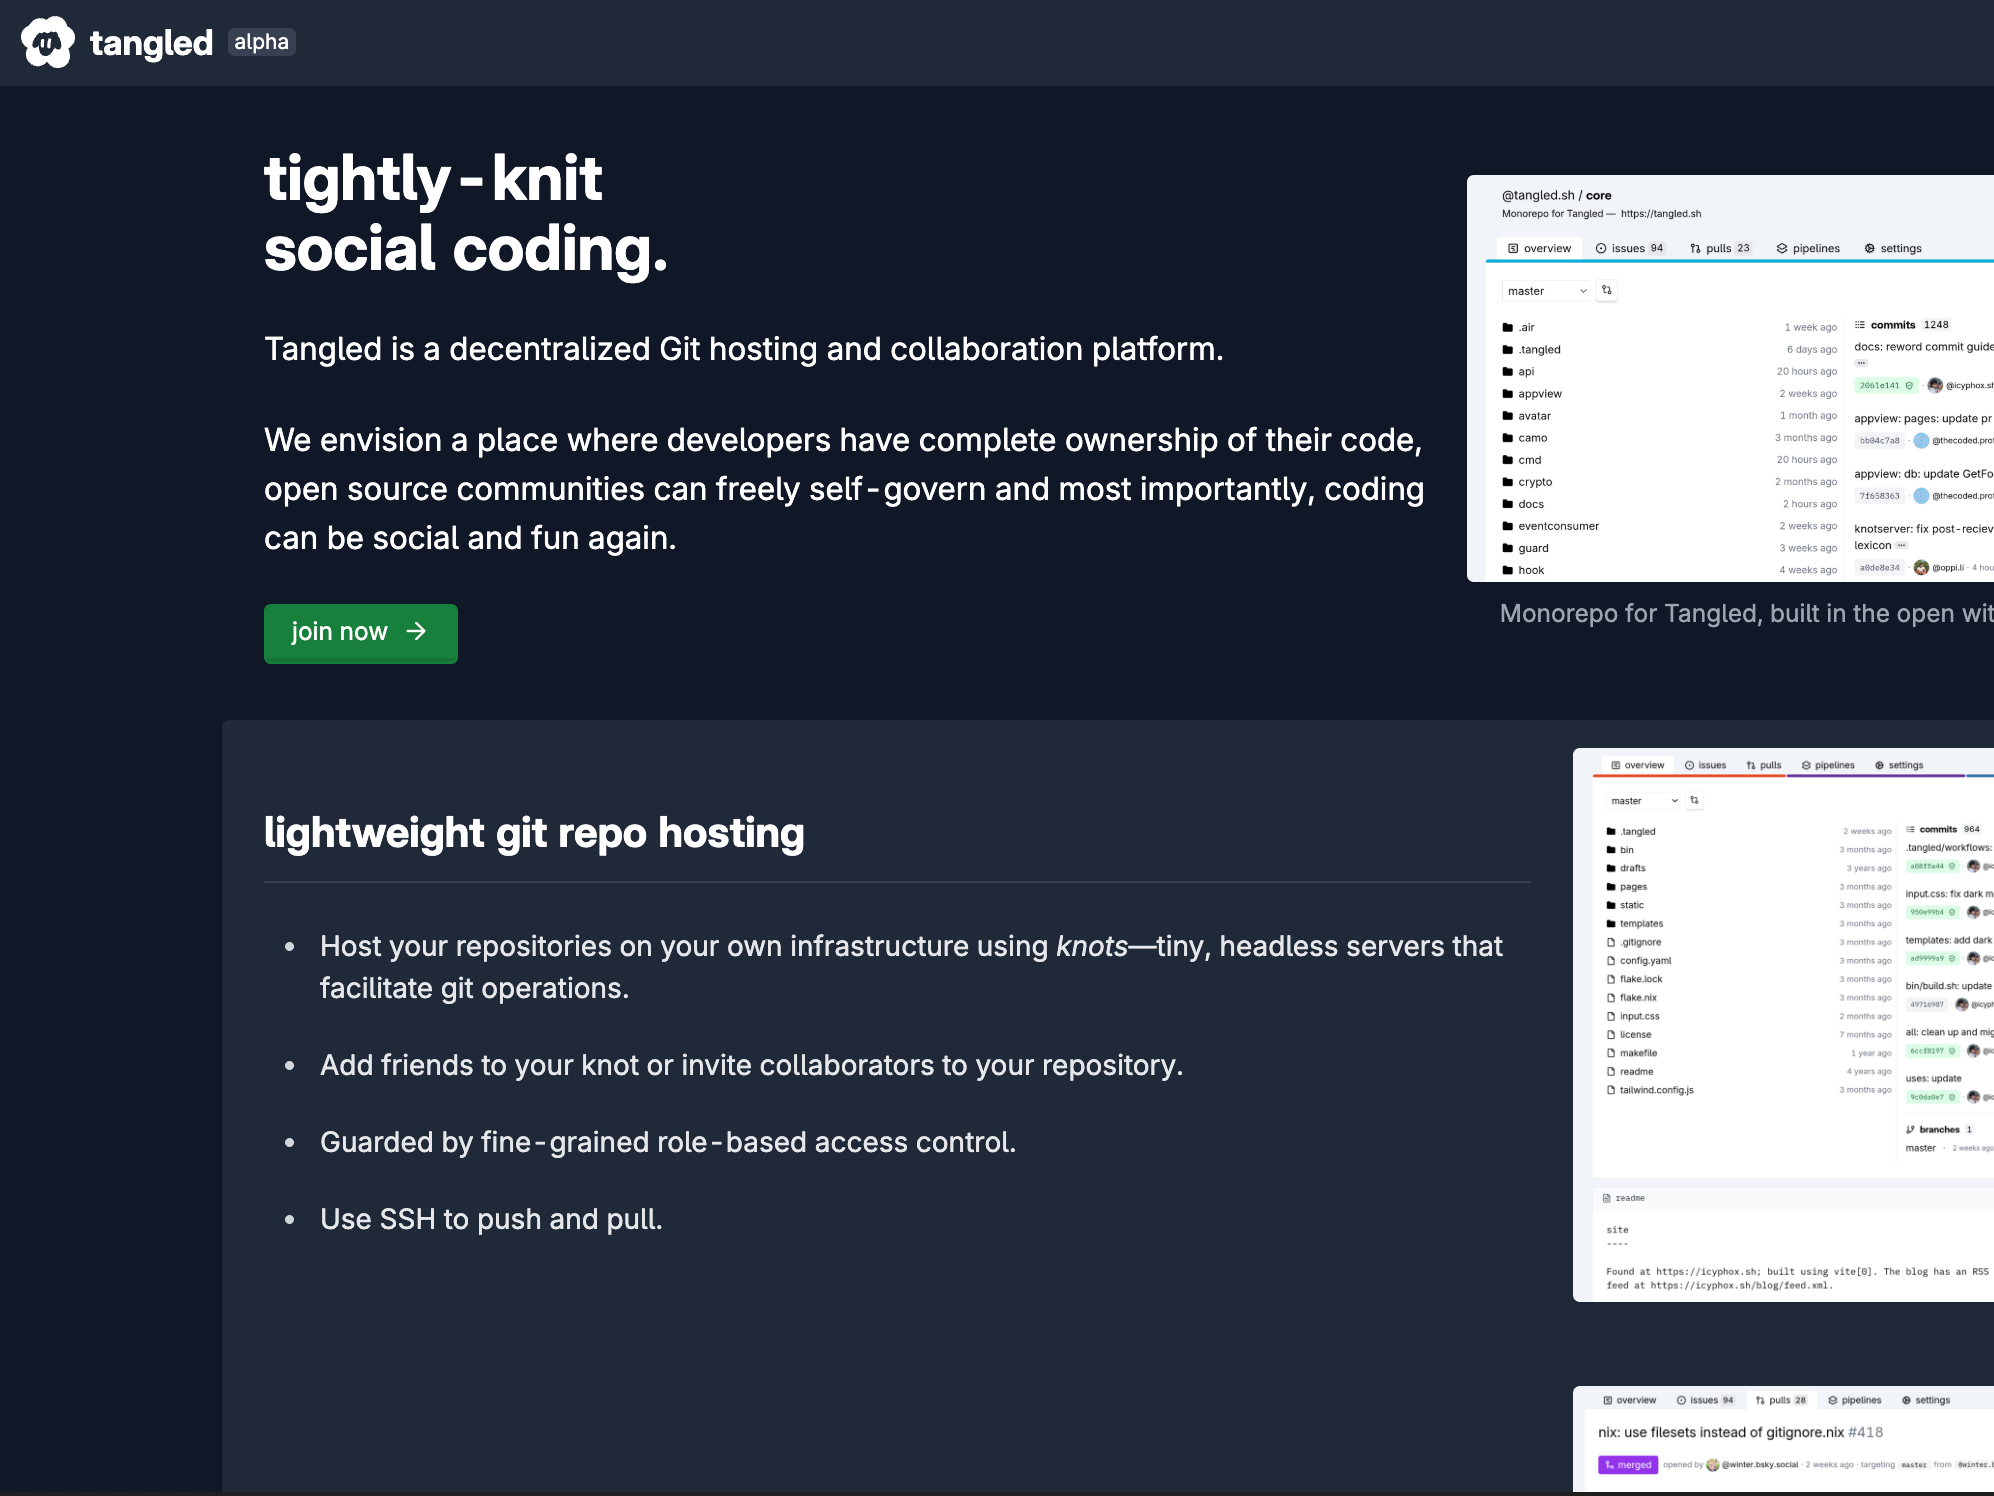Click the 'Guarded by fine-grained role-based access control.' bullet
The height and width of the screenshot is (1496, 1994).
tap(668, 1142)
